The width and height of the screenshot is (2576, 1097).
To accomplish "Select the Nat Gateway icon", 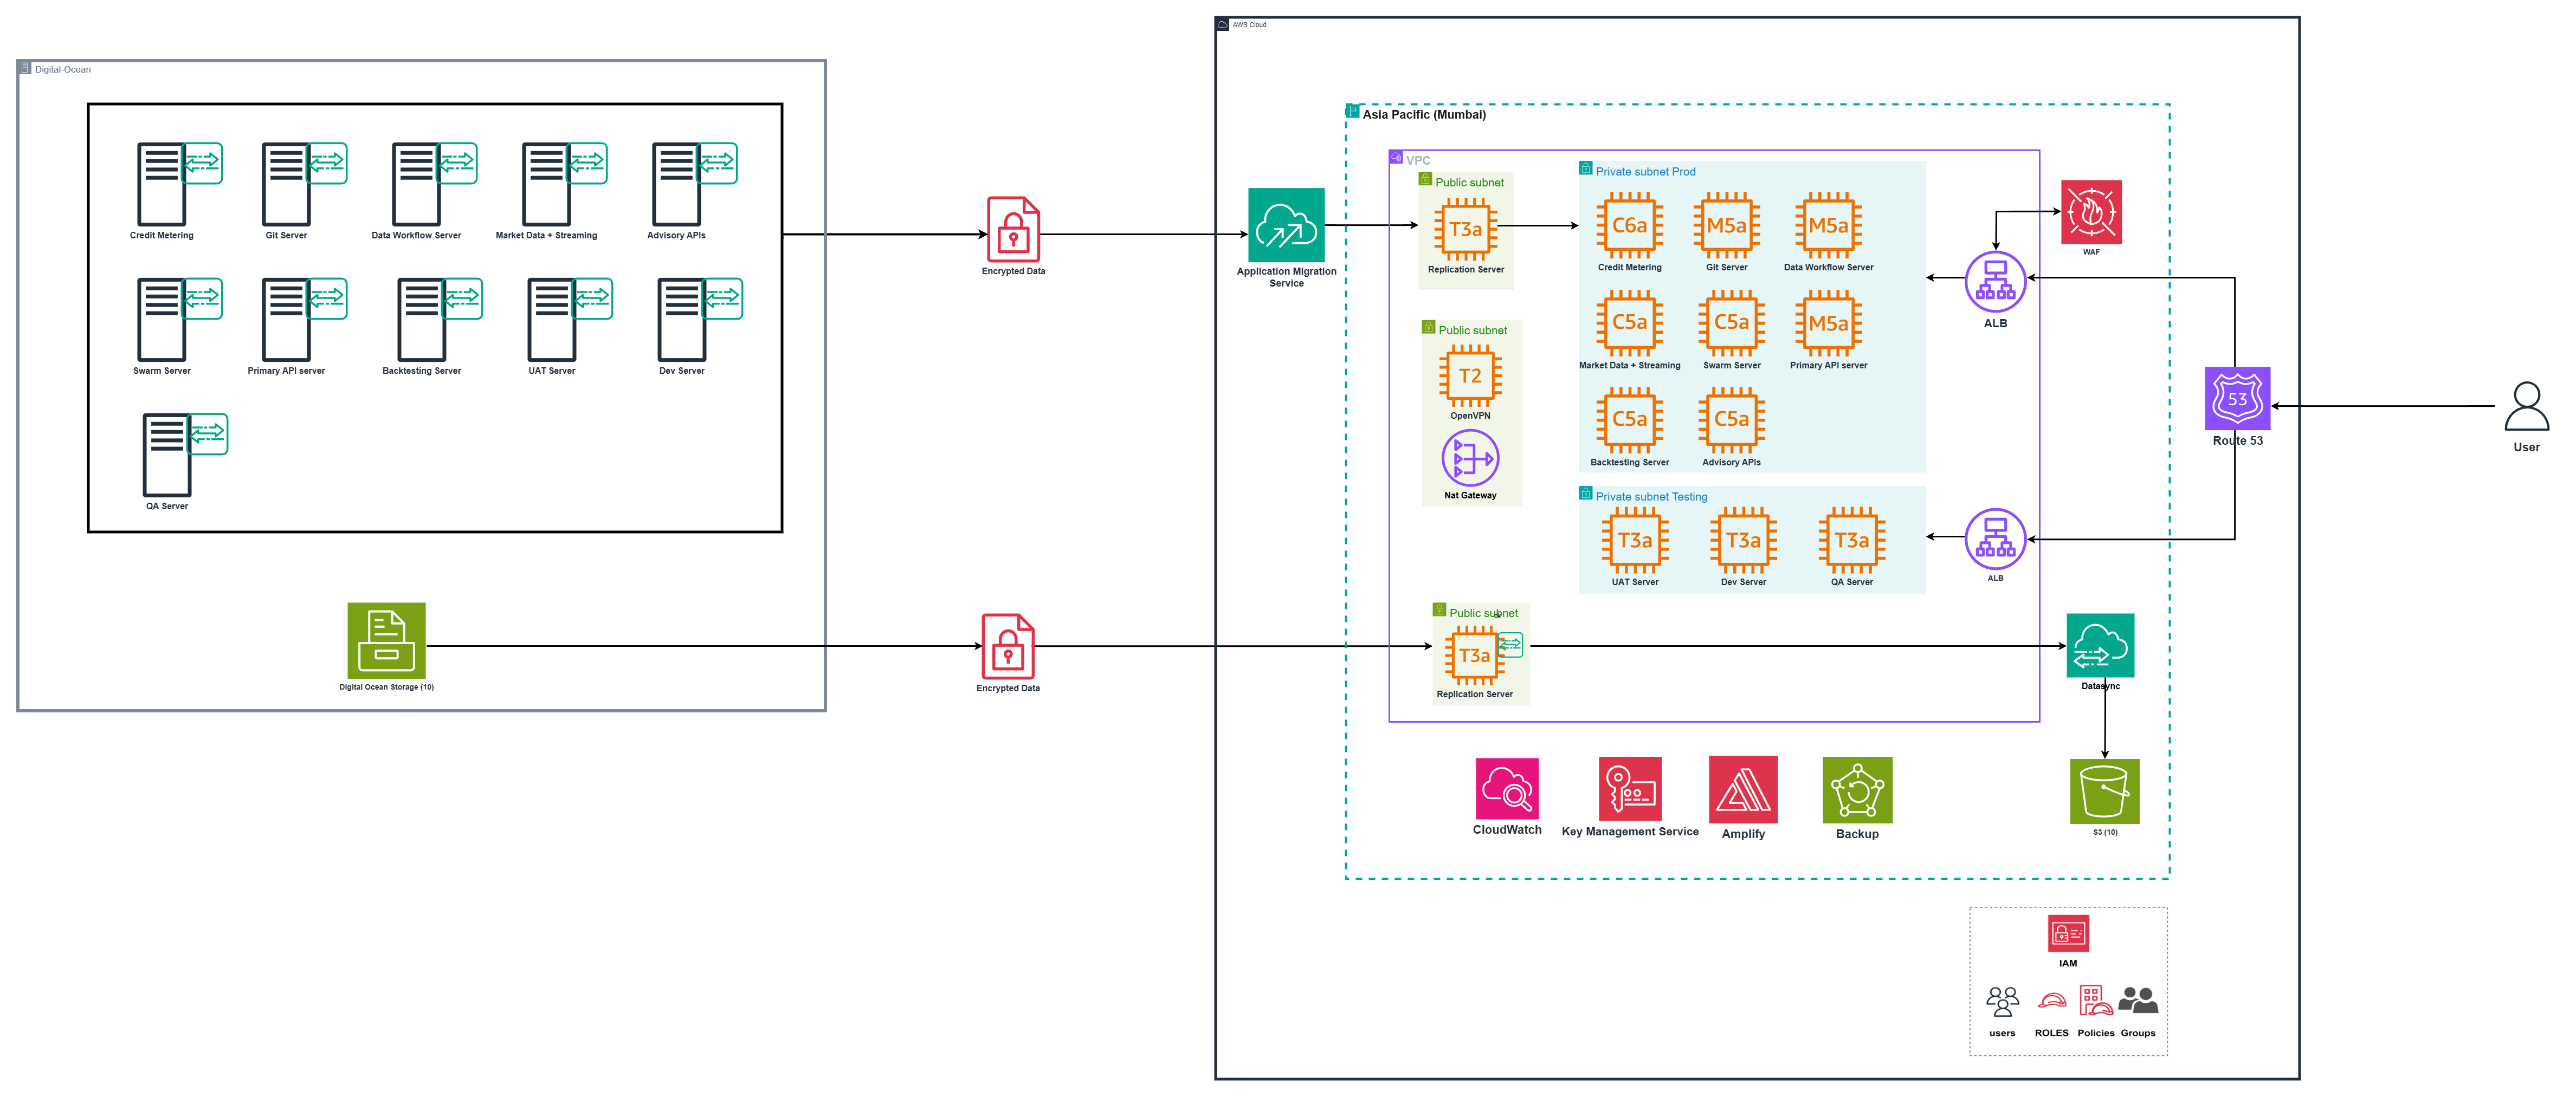I will click(x=1470, y=458).
